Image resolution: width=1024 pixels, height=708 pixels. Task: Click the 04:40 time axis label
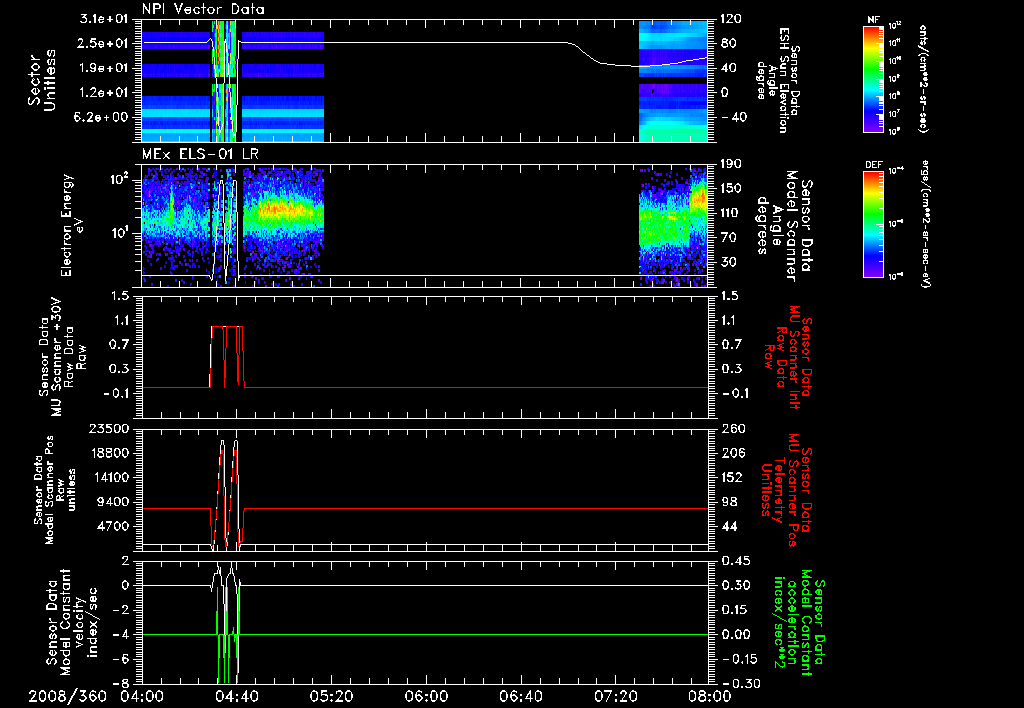point(236,696)
